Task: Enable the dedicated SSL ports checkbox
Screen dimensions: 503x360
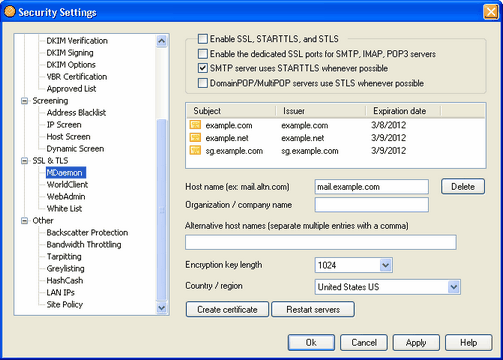Action: click(x=203, y=54)
